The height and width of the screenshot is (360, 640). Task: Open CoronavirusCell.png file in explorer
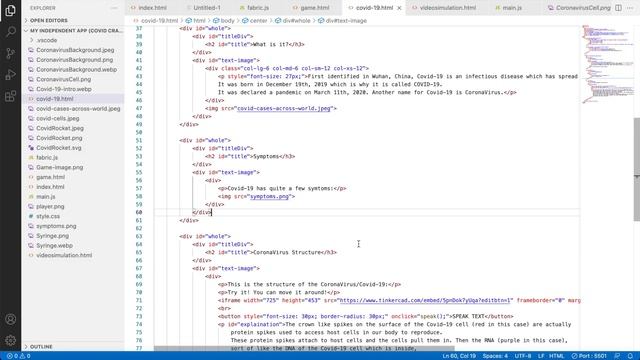(73, 79)
